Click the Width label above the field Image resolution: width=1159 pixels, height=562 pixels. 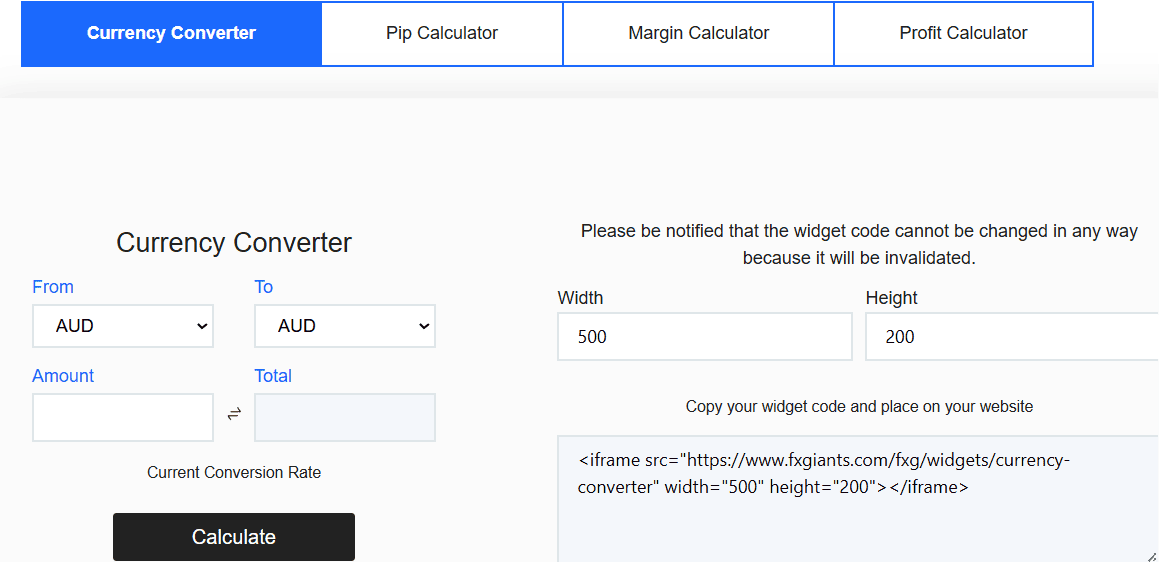click(x=580, y=298)
